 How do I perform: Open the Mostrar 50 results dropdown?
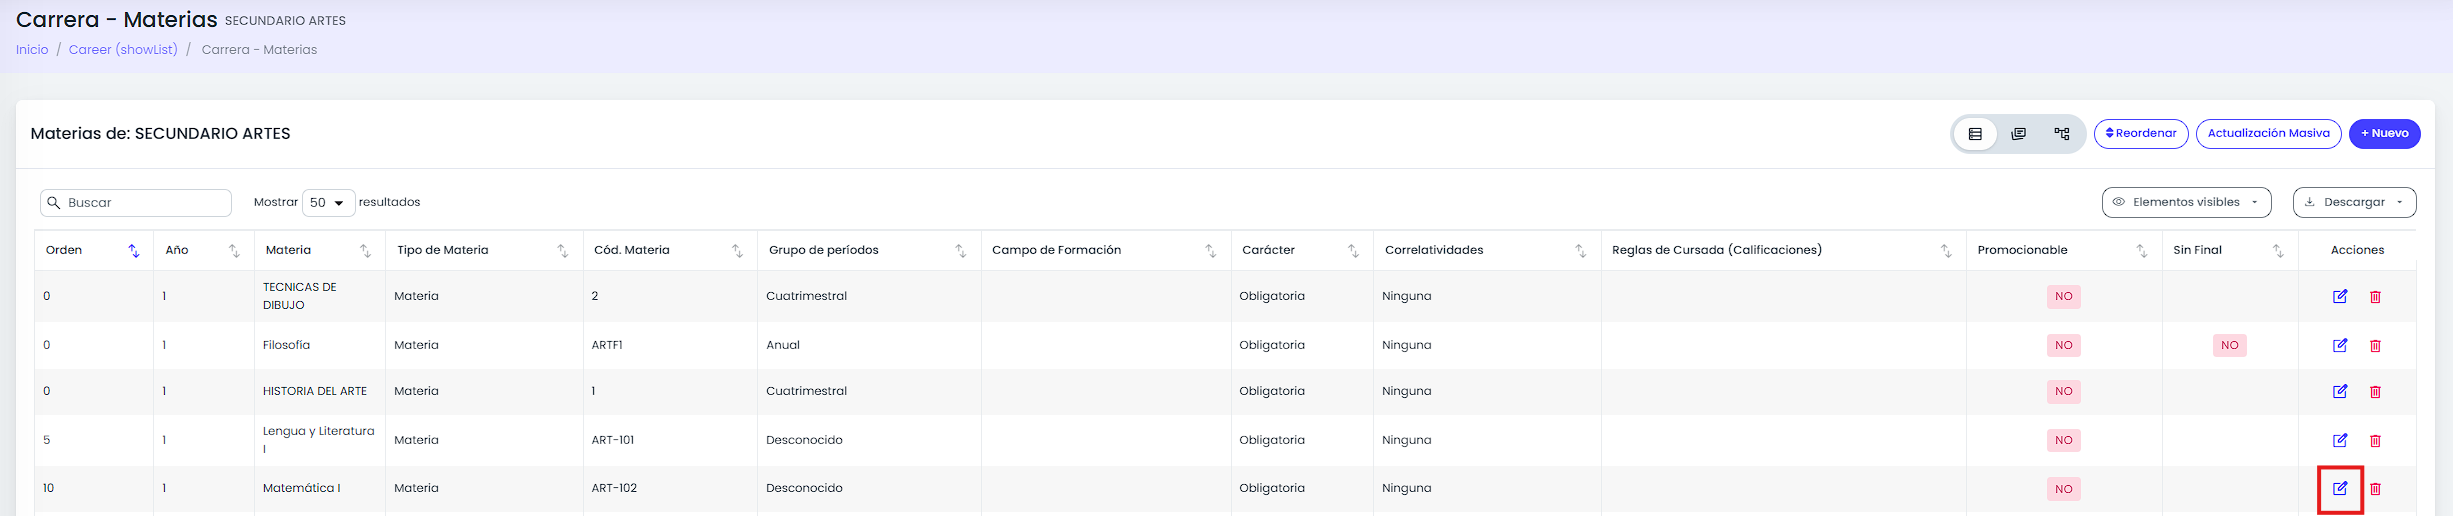coord(328,202)
